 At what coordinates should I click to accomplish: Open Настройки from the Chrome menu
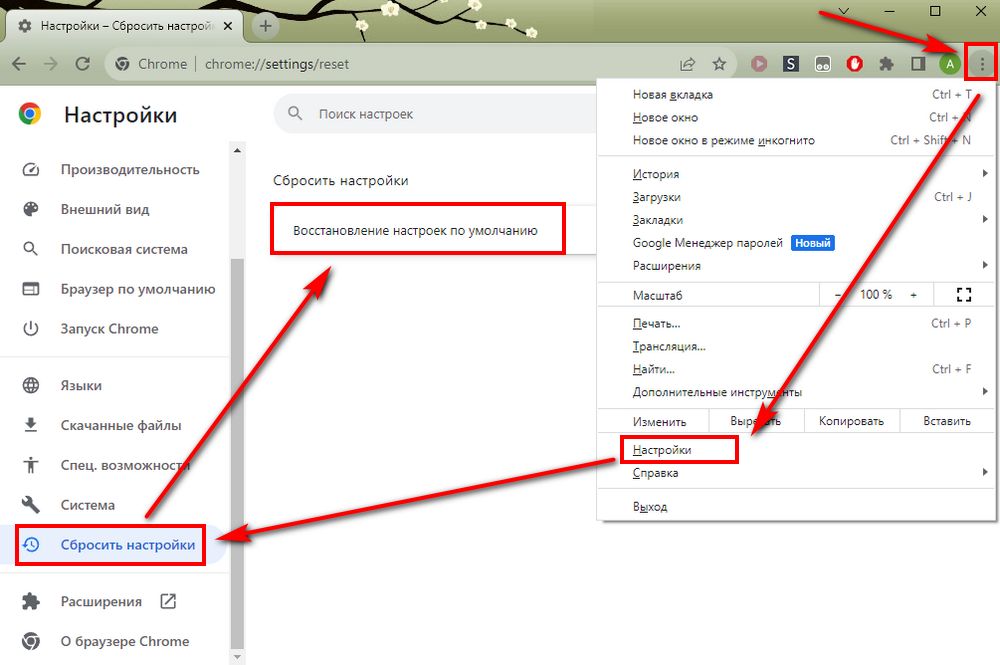(796, 450)
